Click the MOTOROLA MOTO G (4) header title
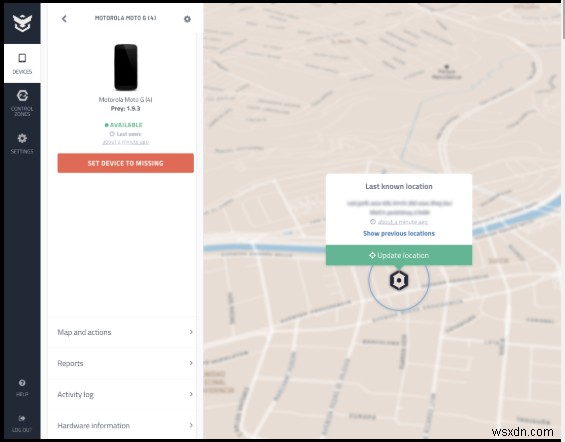Screen dimensions: 565x442 (x=125, y=18)
